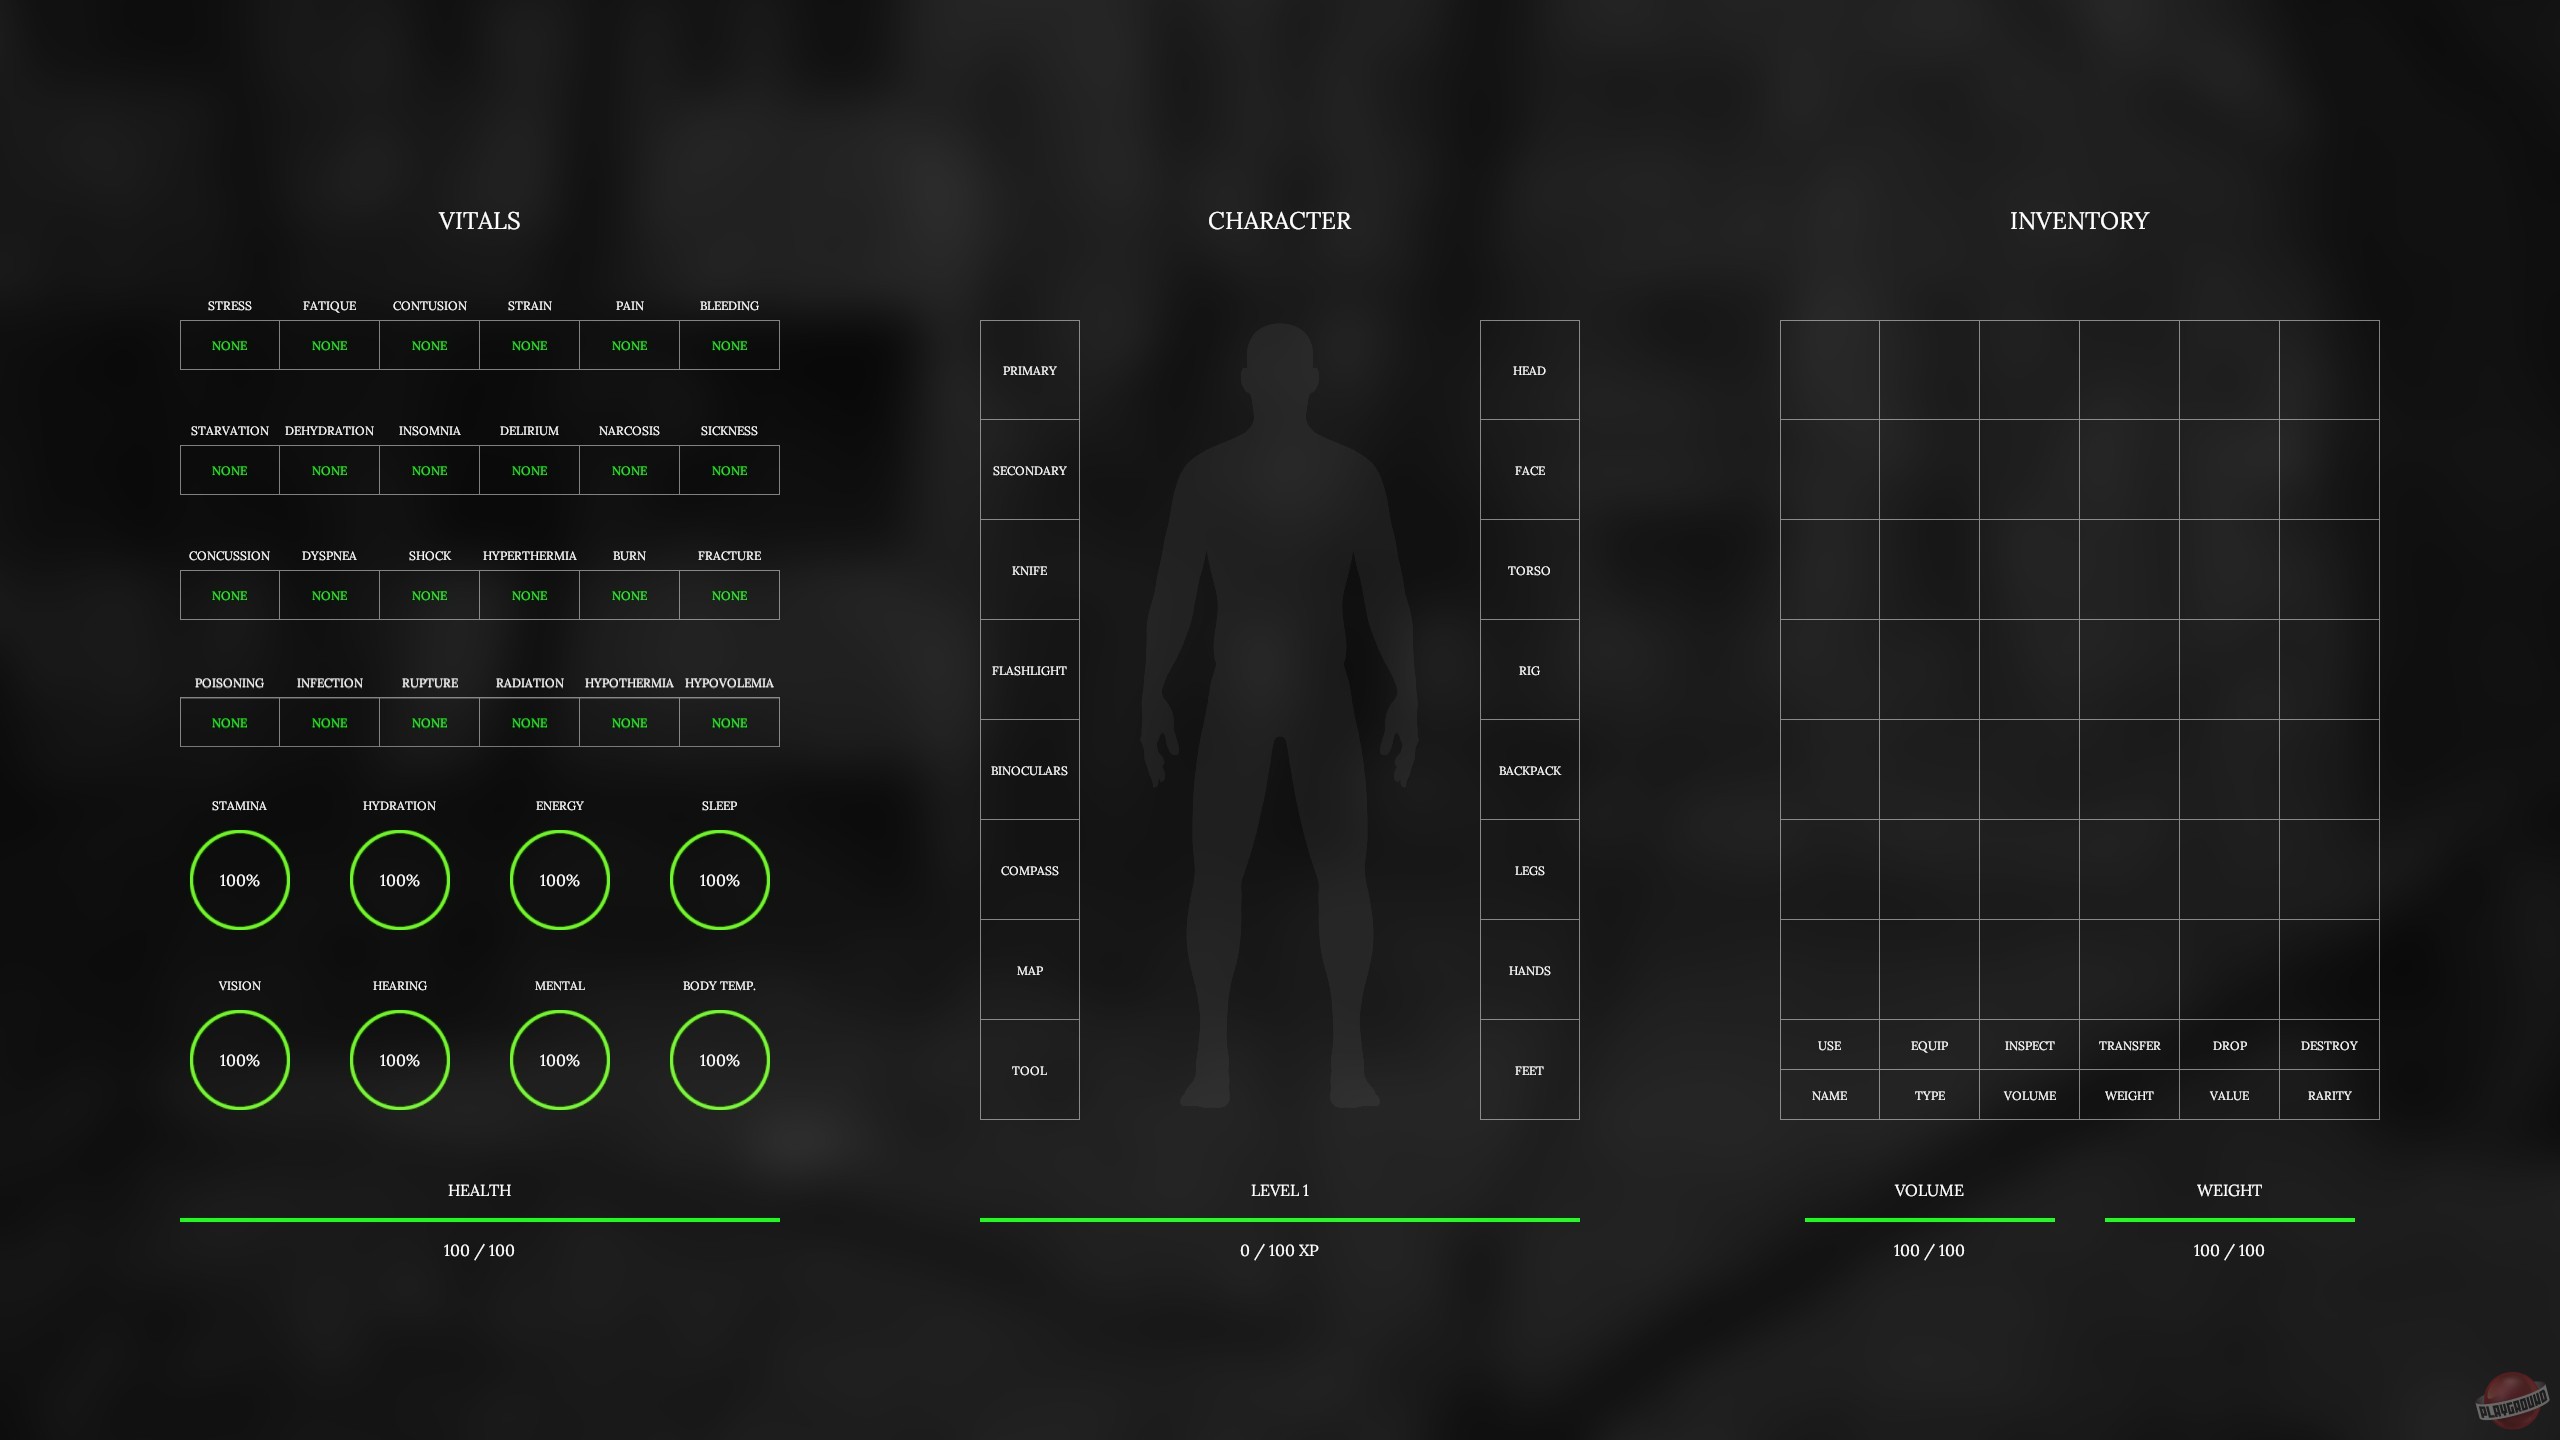Viewport: 2560px width, 1440px height.
Task: Click the Body Temp. circular indicator
Action: pyautogui.click(x=719, y=1060)
